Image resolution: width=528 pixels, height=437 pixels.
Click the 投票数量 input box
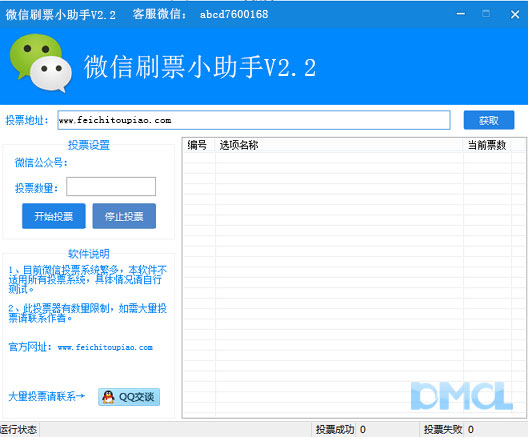point(111,187)
